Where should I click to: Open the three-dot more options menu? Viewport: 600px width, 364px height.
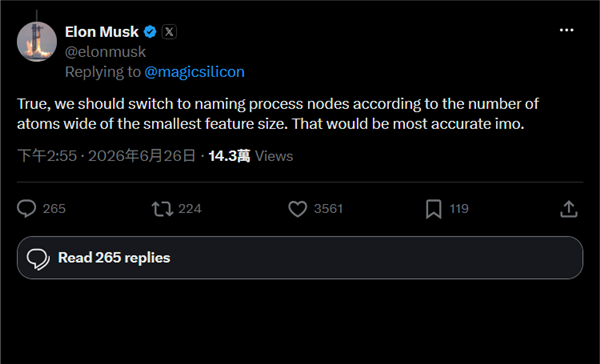[566, 30]
